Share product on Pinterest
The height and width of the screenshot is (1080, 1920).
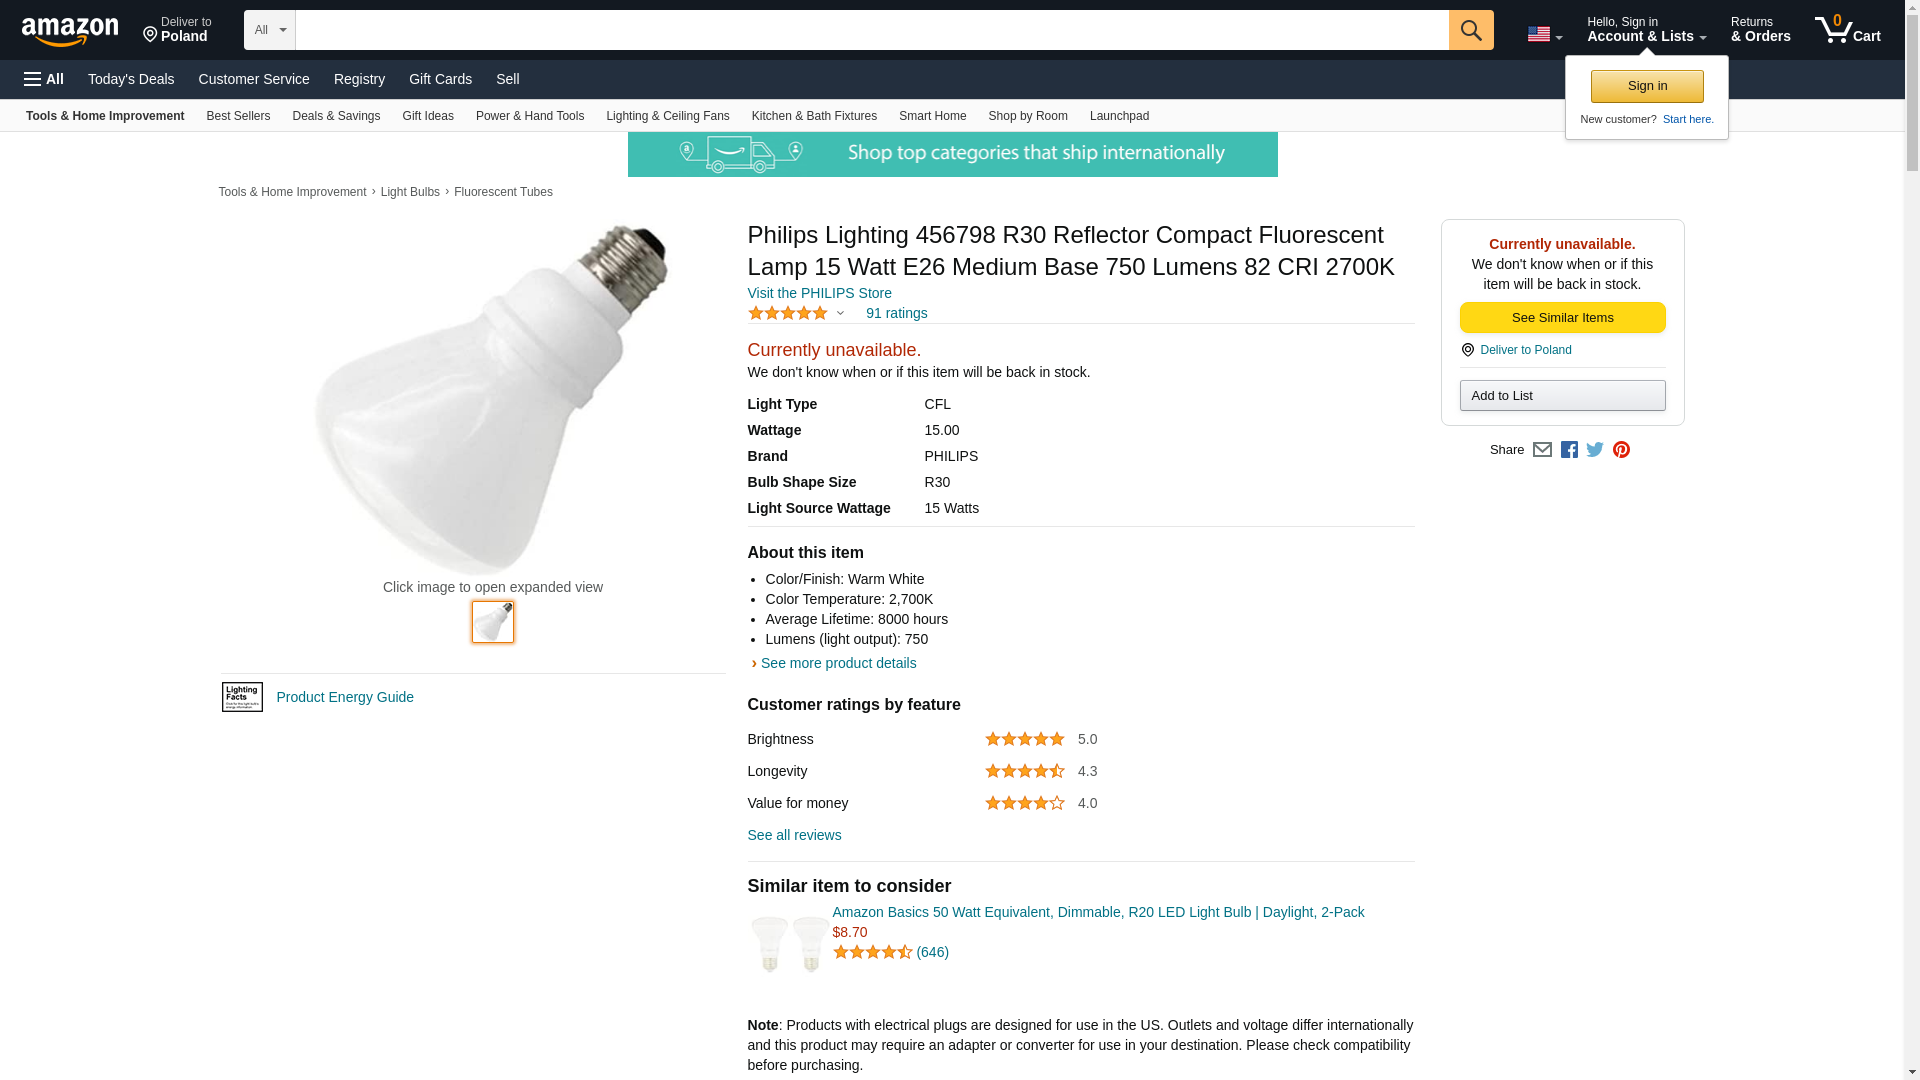point(1621,450)
